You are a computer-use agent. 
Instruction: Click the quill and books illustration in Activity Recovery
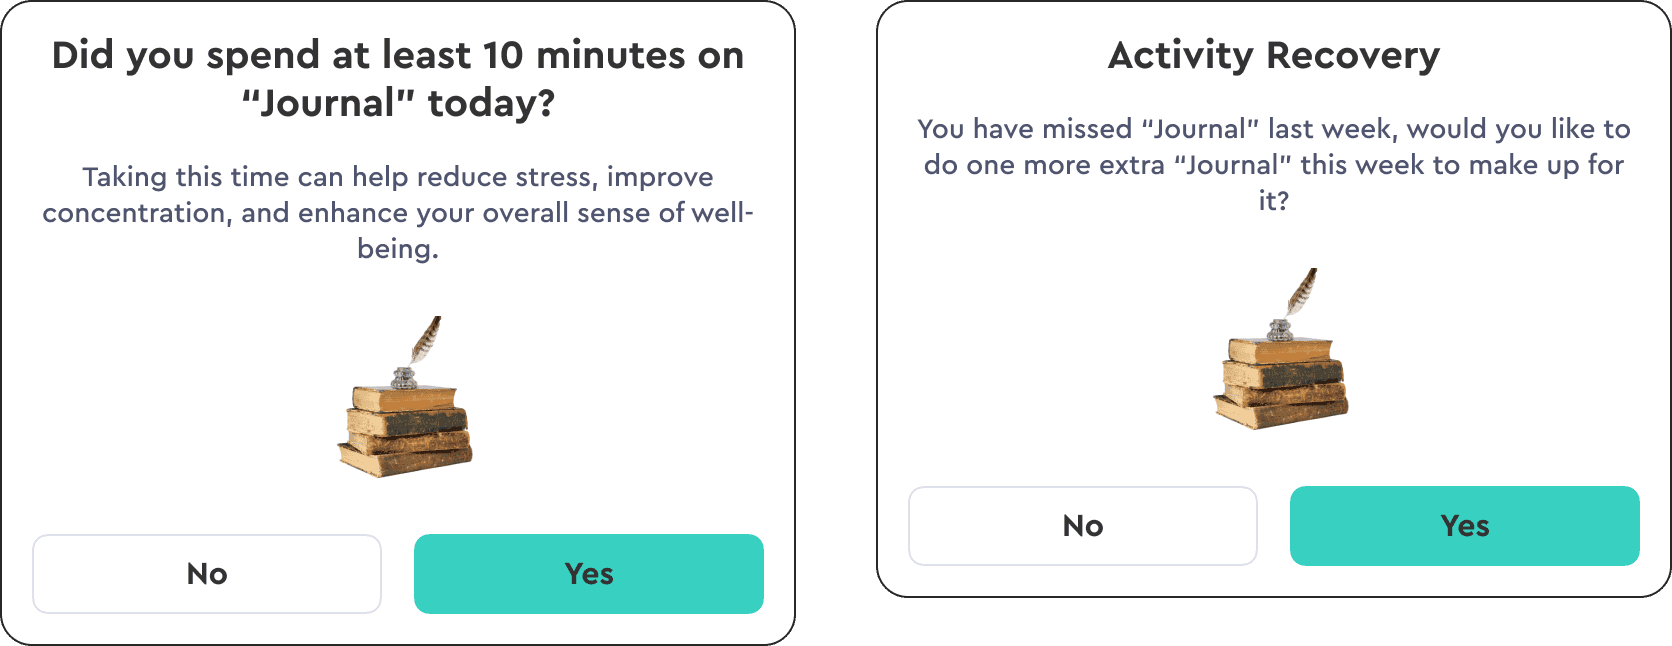click(1281, 355)
